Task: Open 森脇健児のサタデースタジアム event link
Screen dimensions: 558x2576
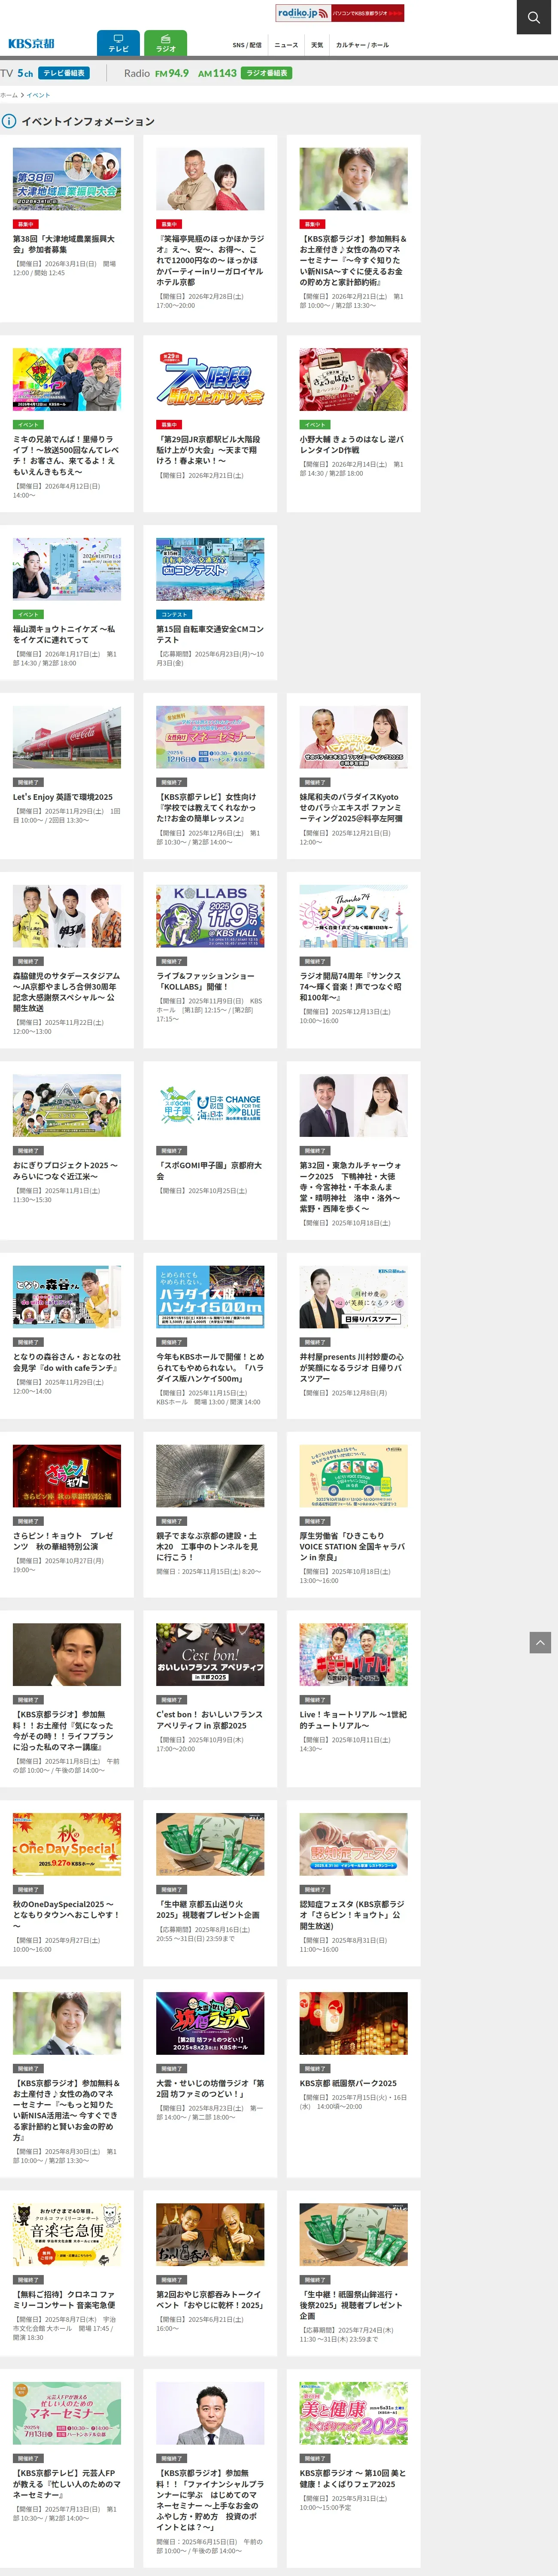Action: (66, 992)
